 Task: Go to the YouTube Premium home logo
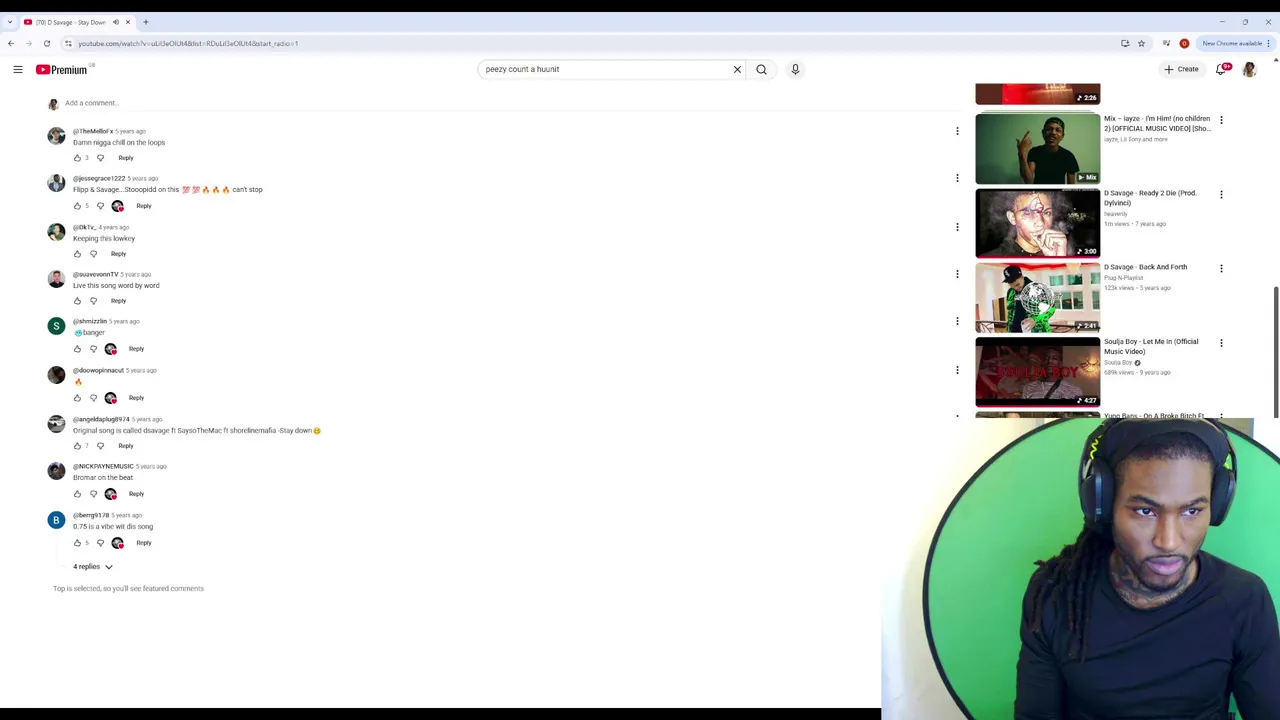click(62, 69)
